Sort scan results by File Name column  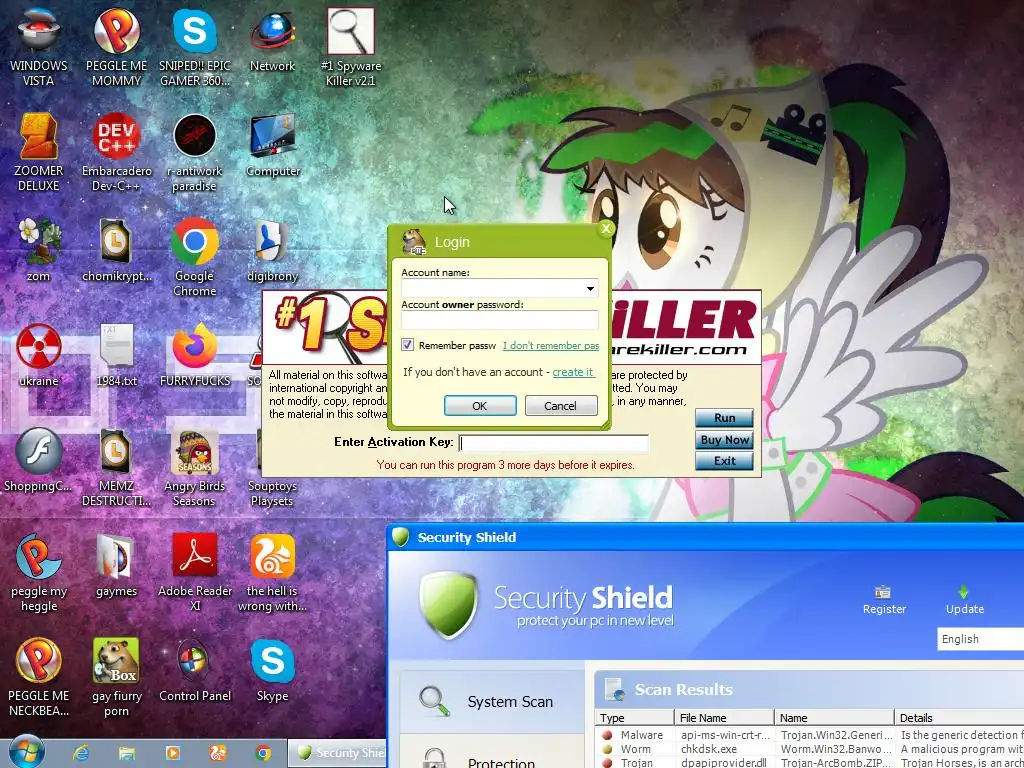[724, 718]
